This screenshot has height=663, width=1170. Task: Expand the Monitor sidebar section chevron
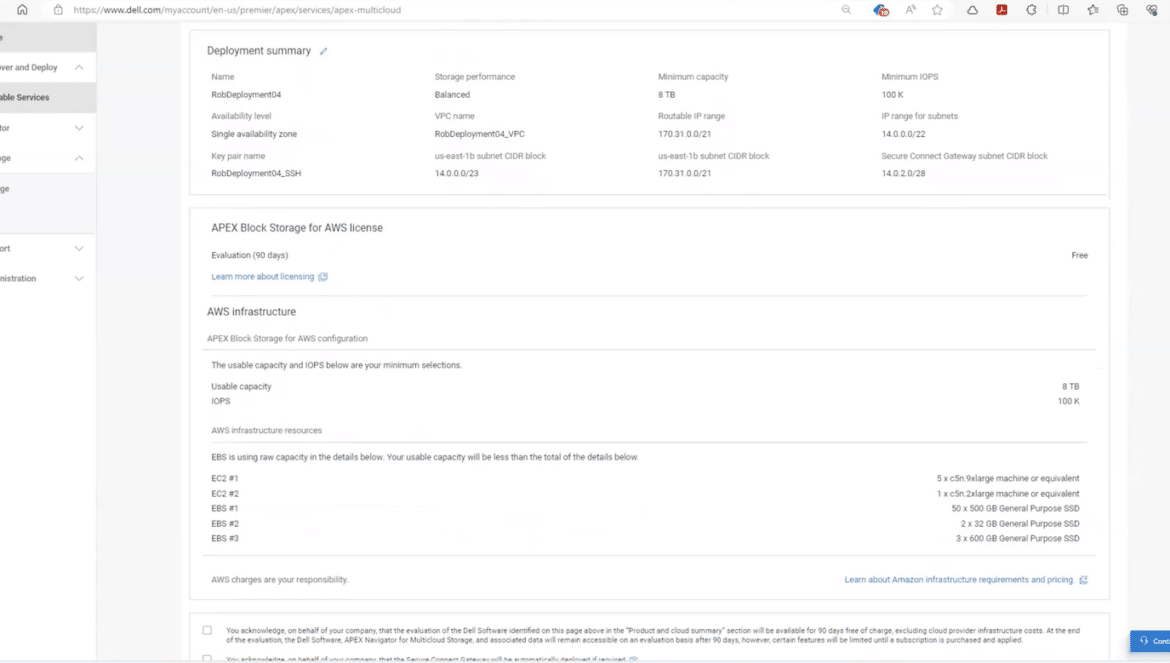pos(79,128)
